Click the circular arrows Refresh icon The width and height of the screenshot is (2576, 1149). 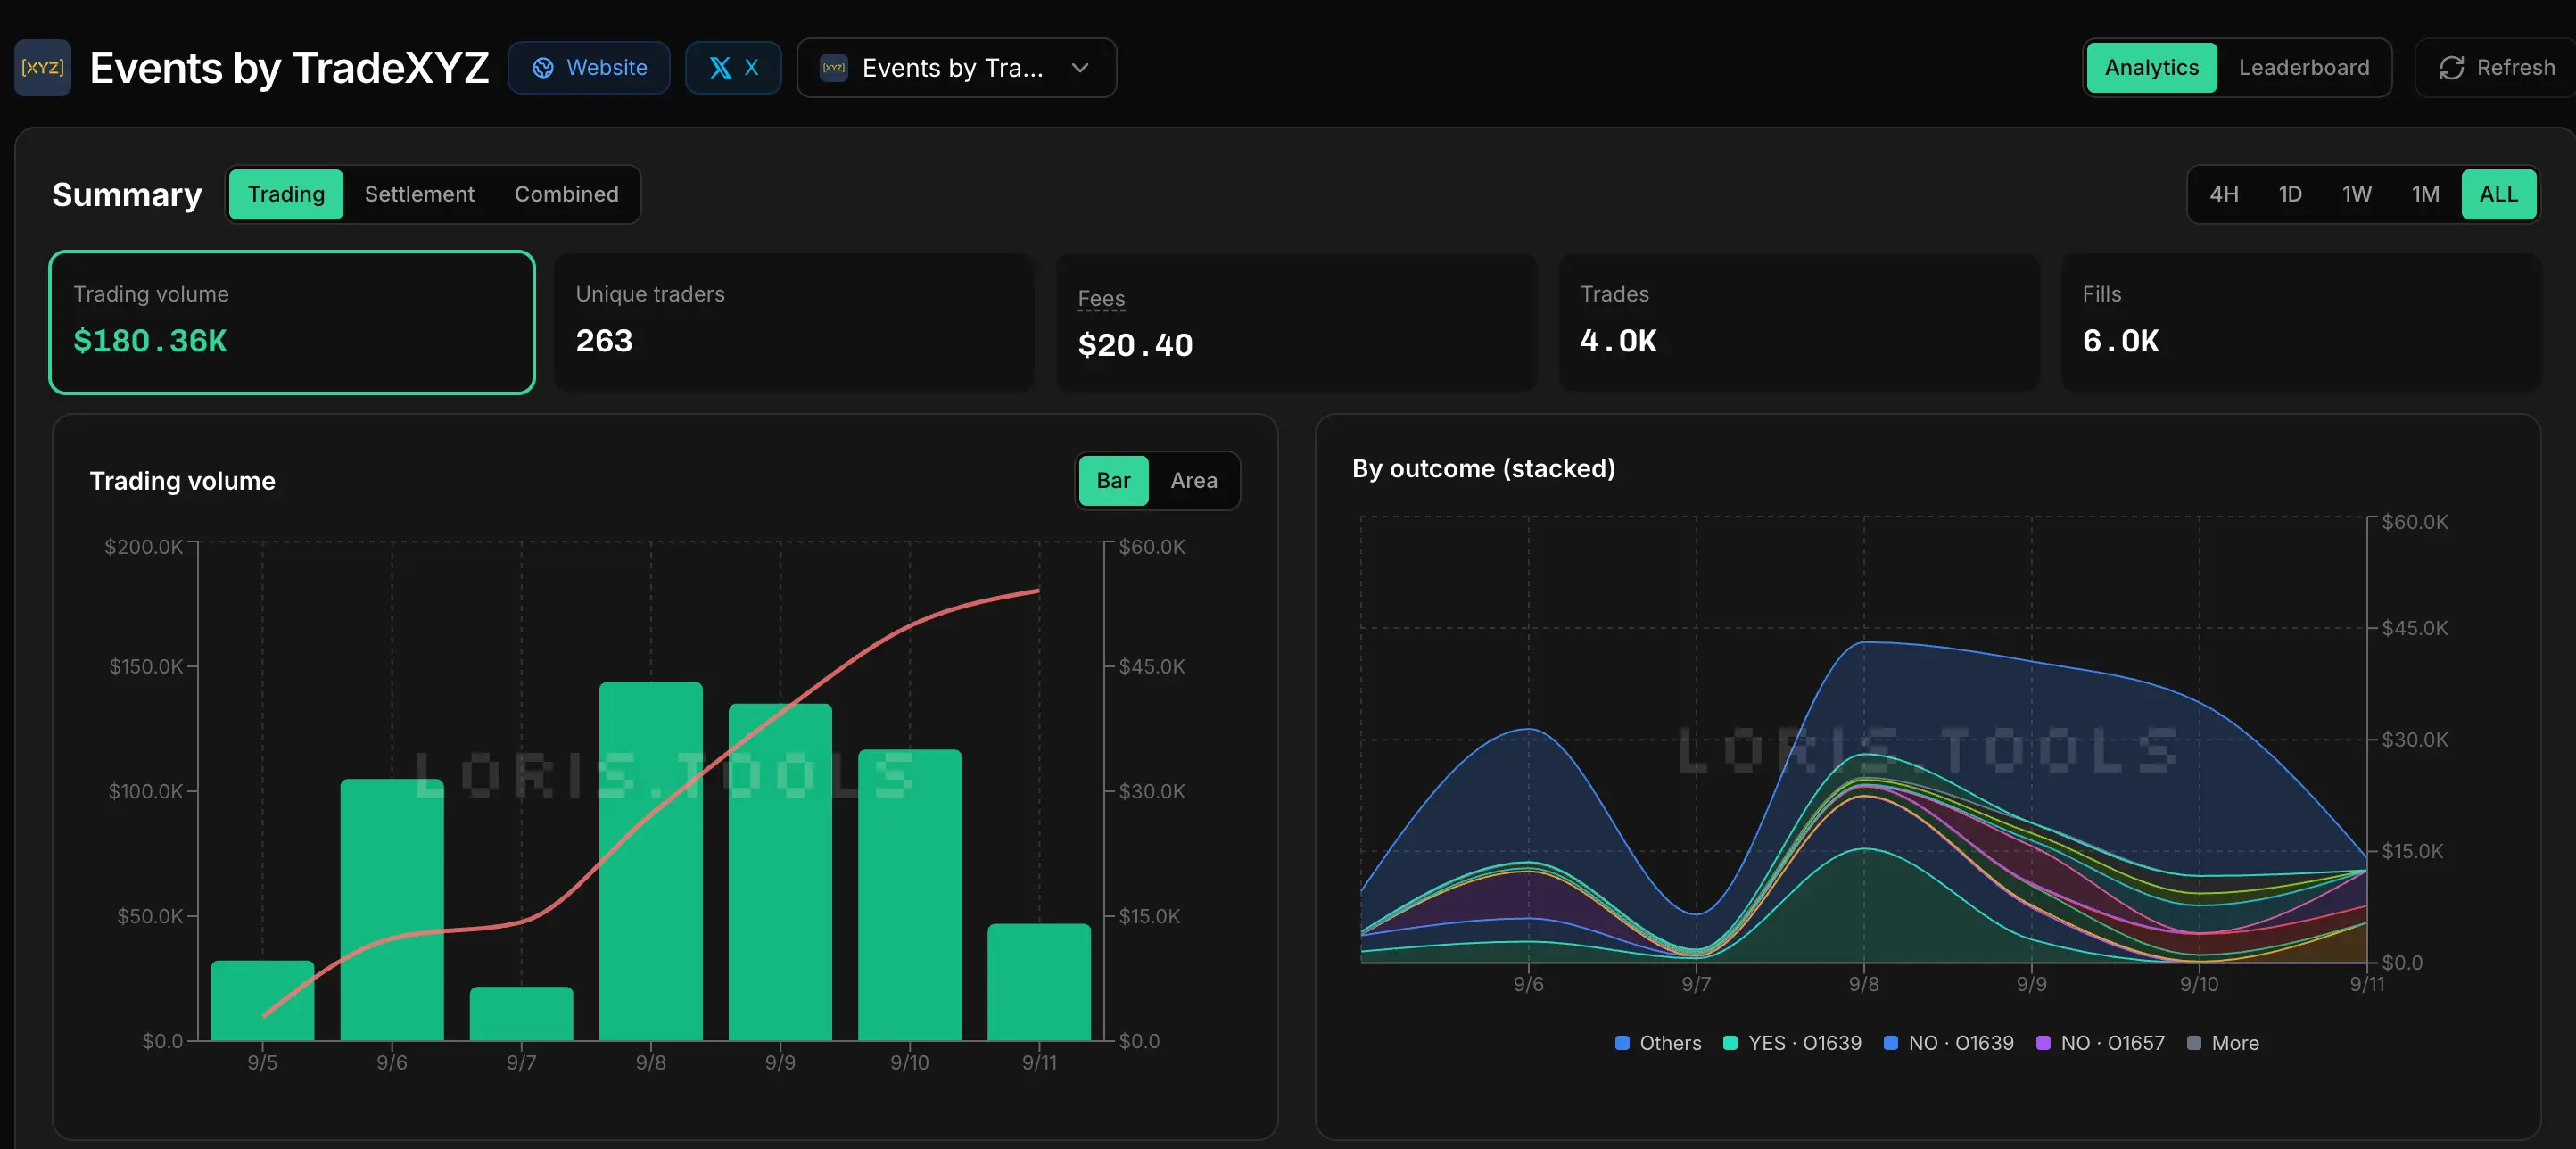tap(2451, 68)
